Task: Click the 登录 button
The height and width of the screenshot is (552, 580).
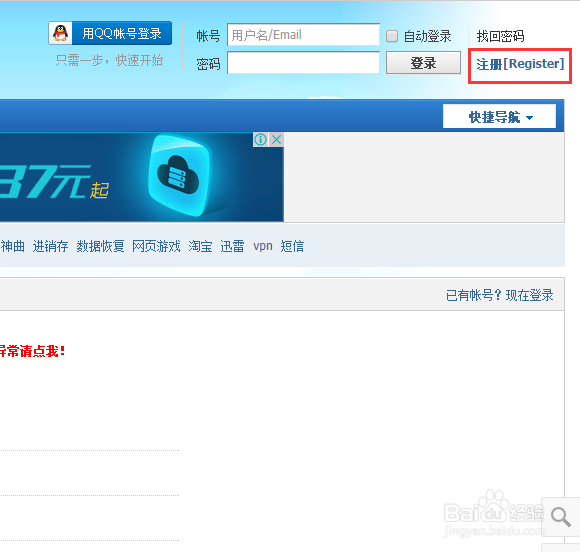Action: point(423,63)
